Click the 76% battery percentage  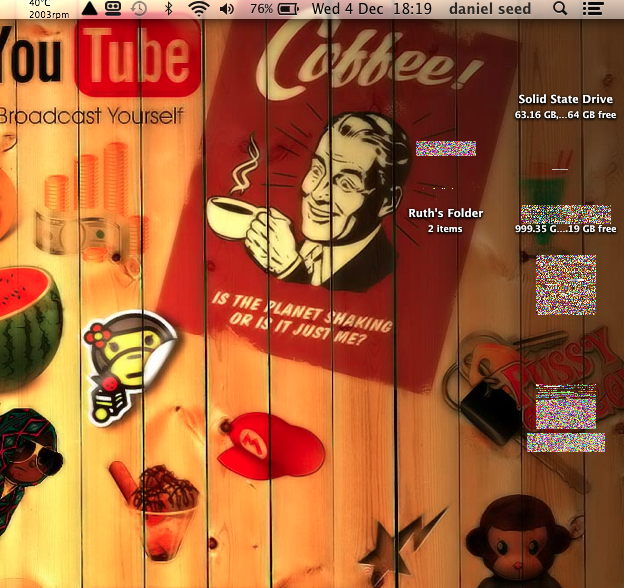pyautogui.click(x=261, y=8)
